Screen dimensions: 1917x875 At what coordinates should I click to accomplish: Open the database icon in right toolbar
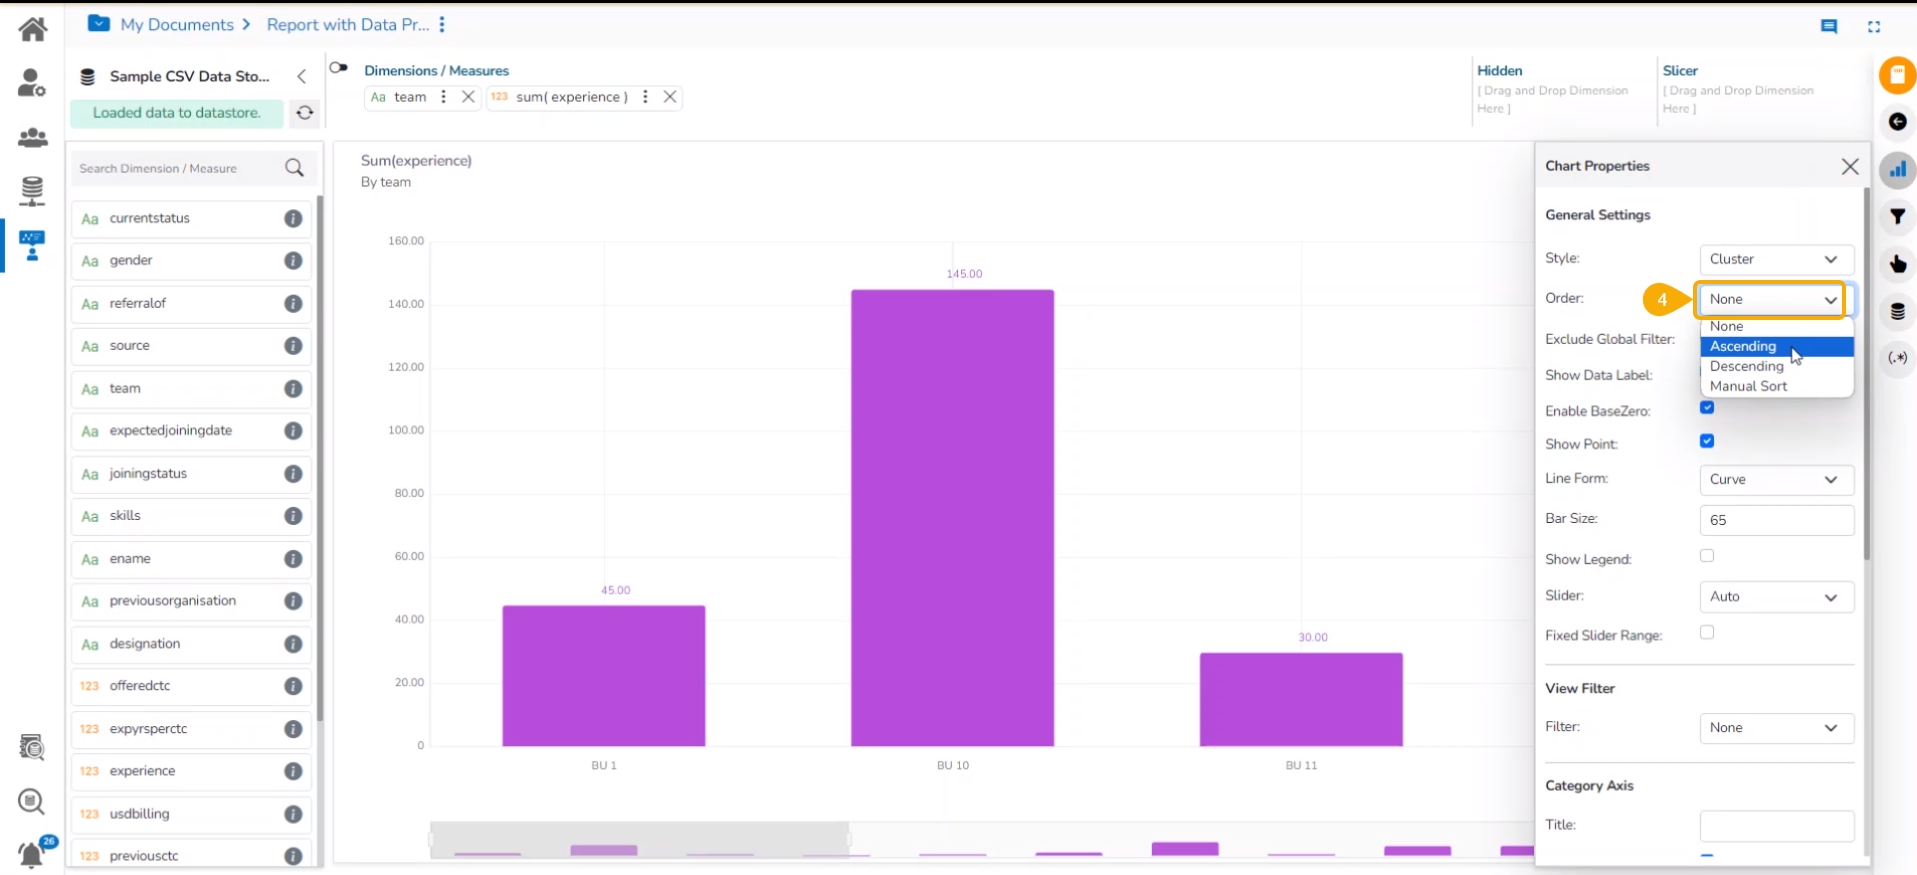[x=1897, y=312]
